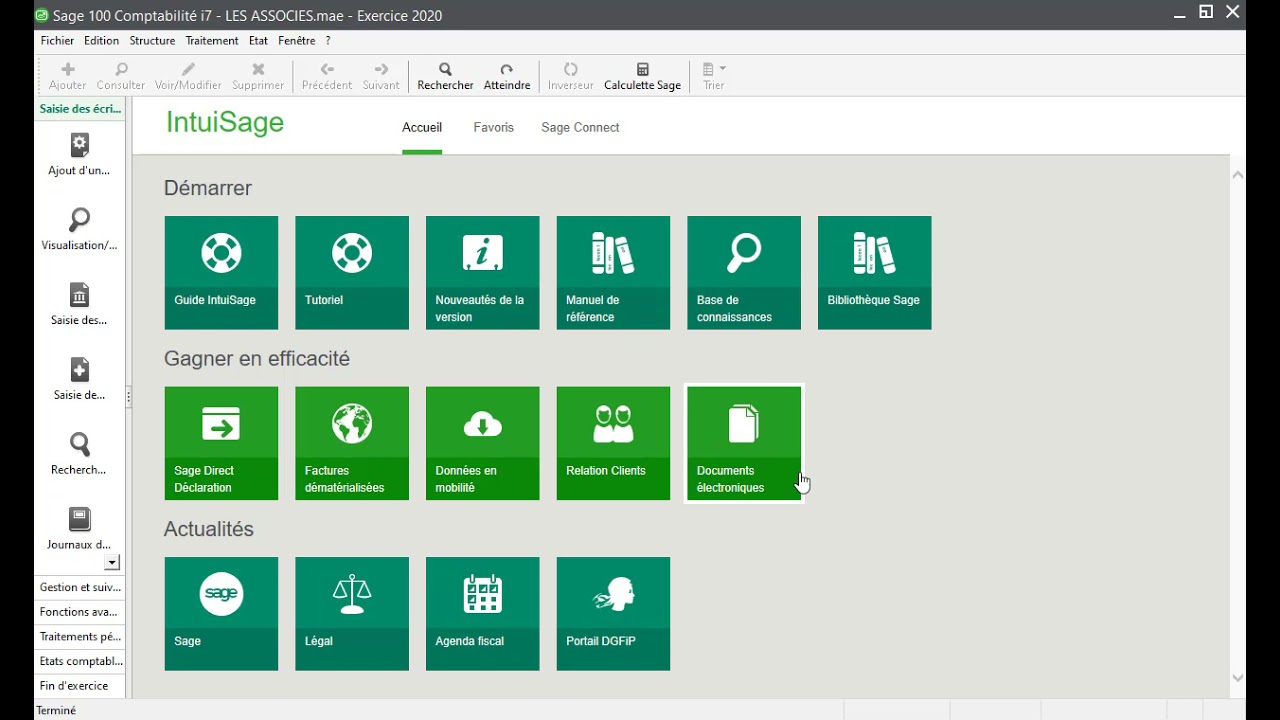Switch to the Favoris tab

493,128
